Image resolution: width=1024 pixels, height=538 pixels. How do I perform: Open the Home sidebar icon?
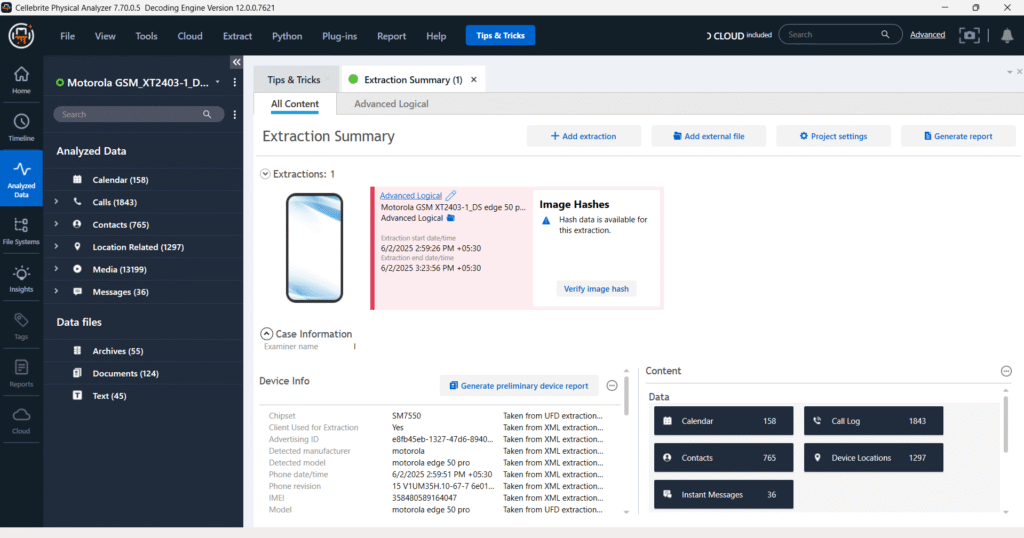[x=21, y=80]
